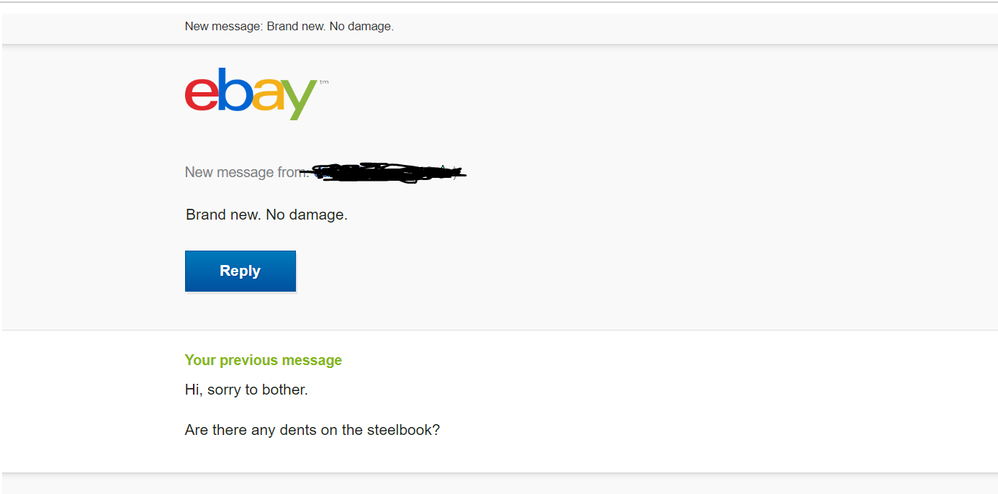This screenshot has width=998, height=494.
Task: Click the top 'New message:' preheader line
Action: (x=289, y=27)
